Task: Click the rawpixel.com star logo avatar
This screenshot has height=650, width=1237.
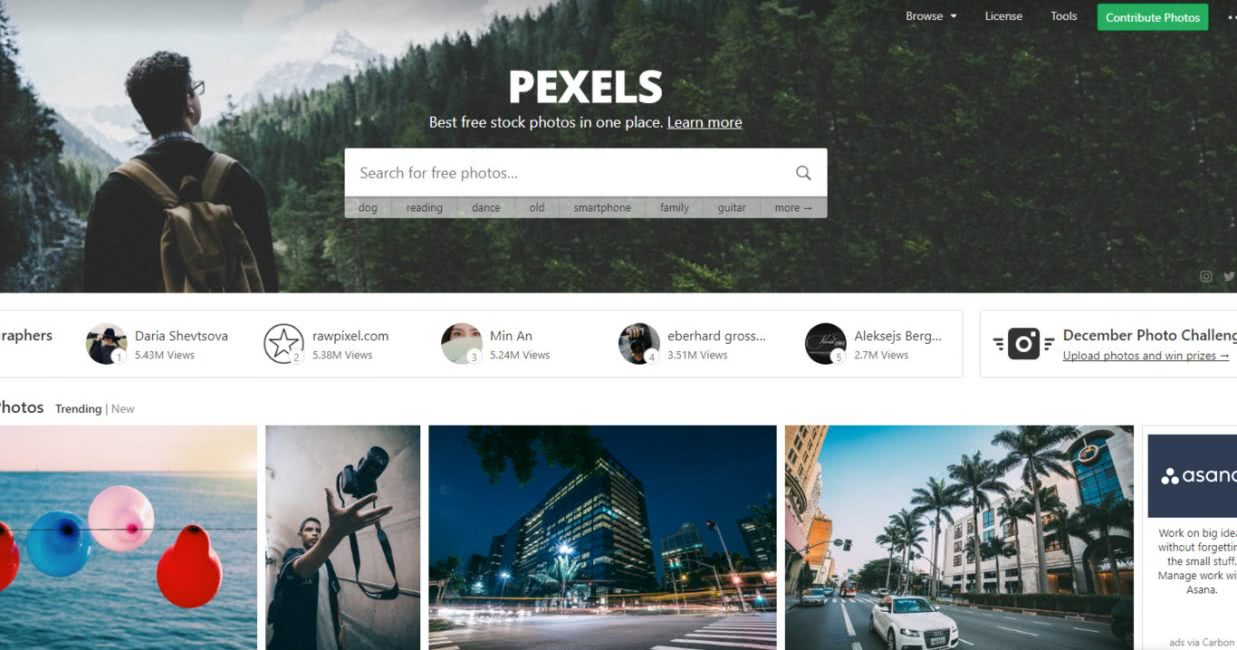Action: tap(283, 344)
